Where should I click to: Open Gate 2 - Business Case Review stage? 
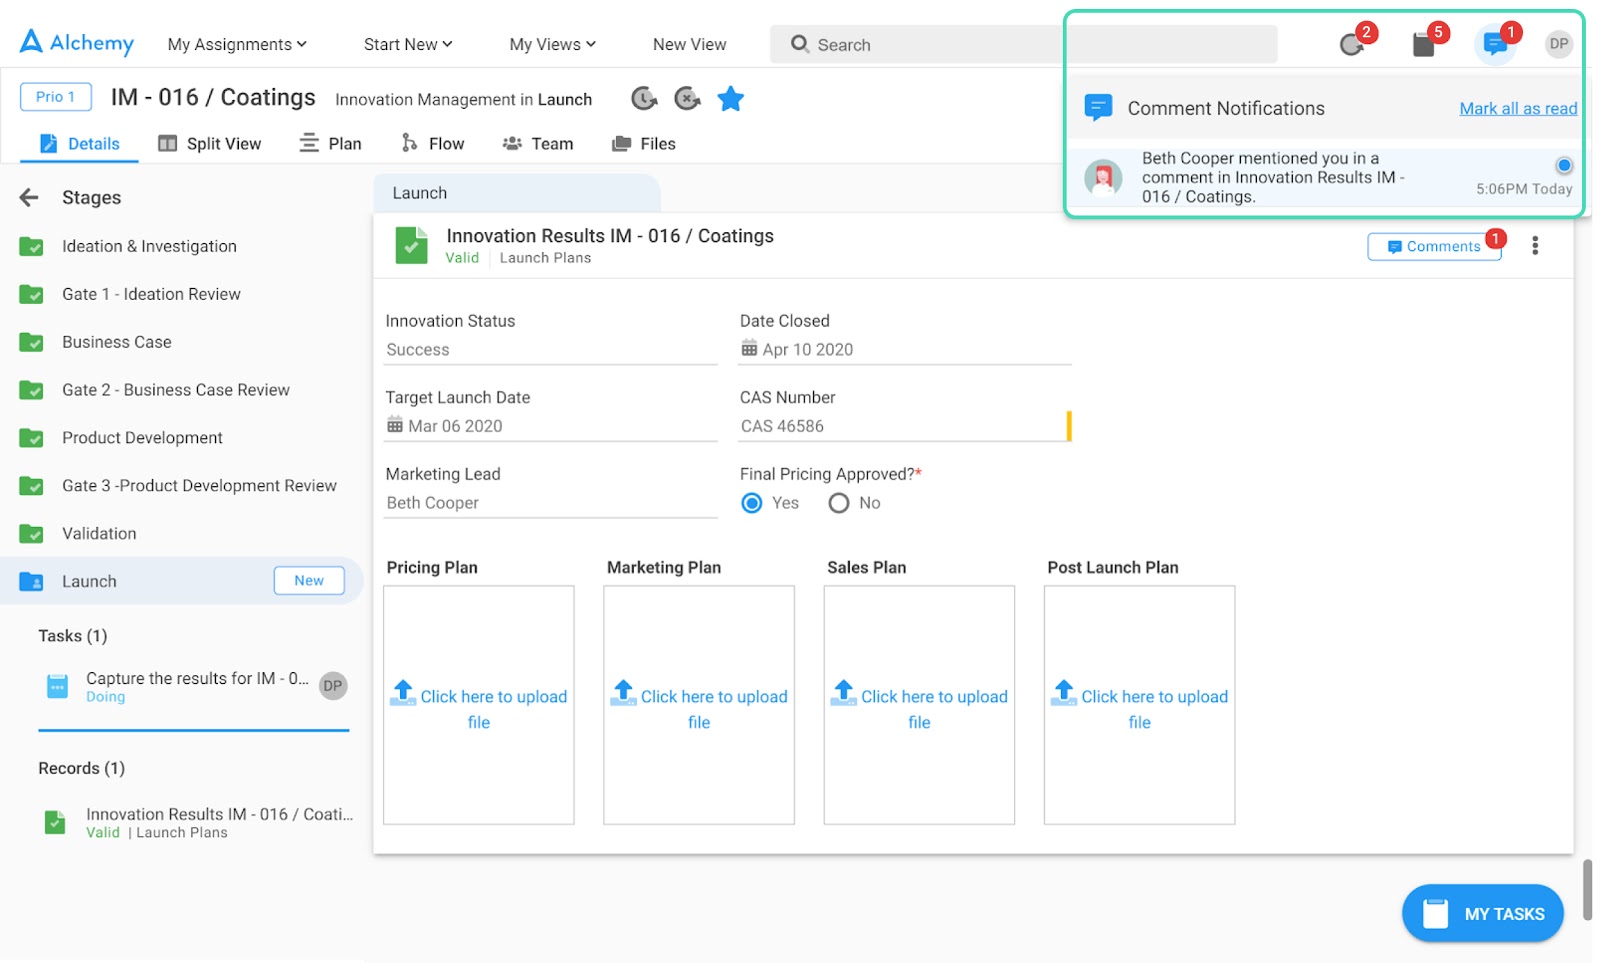[176, 390]
